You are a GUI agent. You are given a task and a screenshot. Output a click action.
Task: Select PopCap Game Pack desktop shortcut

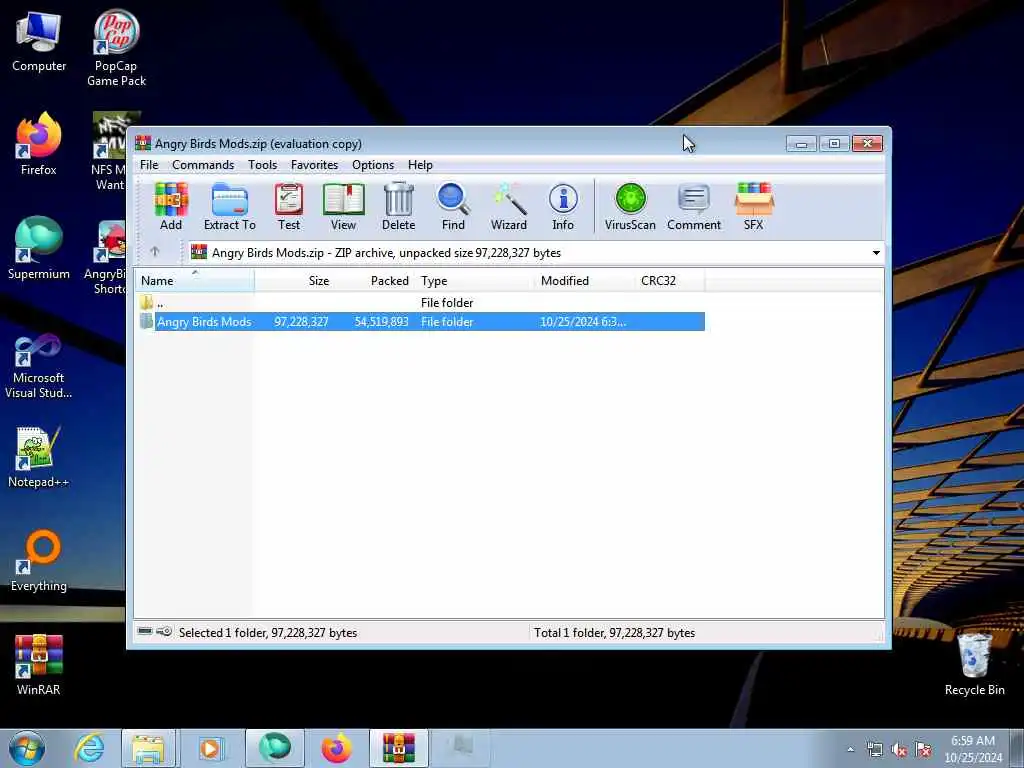pos(116,48)
